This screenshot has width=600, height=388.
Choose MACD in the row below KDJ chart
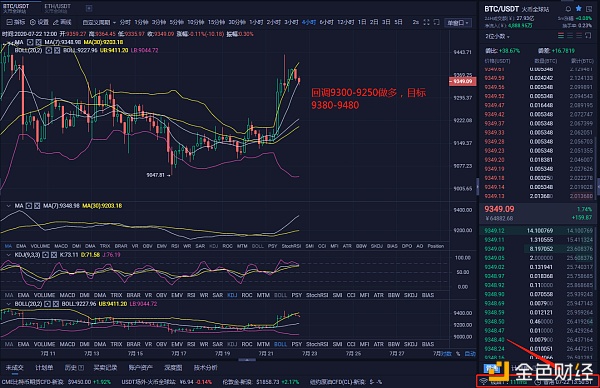pos(67,295)
